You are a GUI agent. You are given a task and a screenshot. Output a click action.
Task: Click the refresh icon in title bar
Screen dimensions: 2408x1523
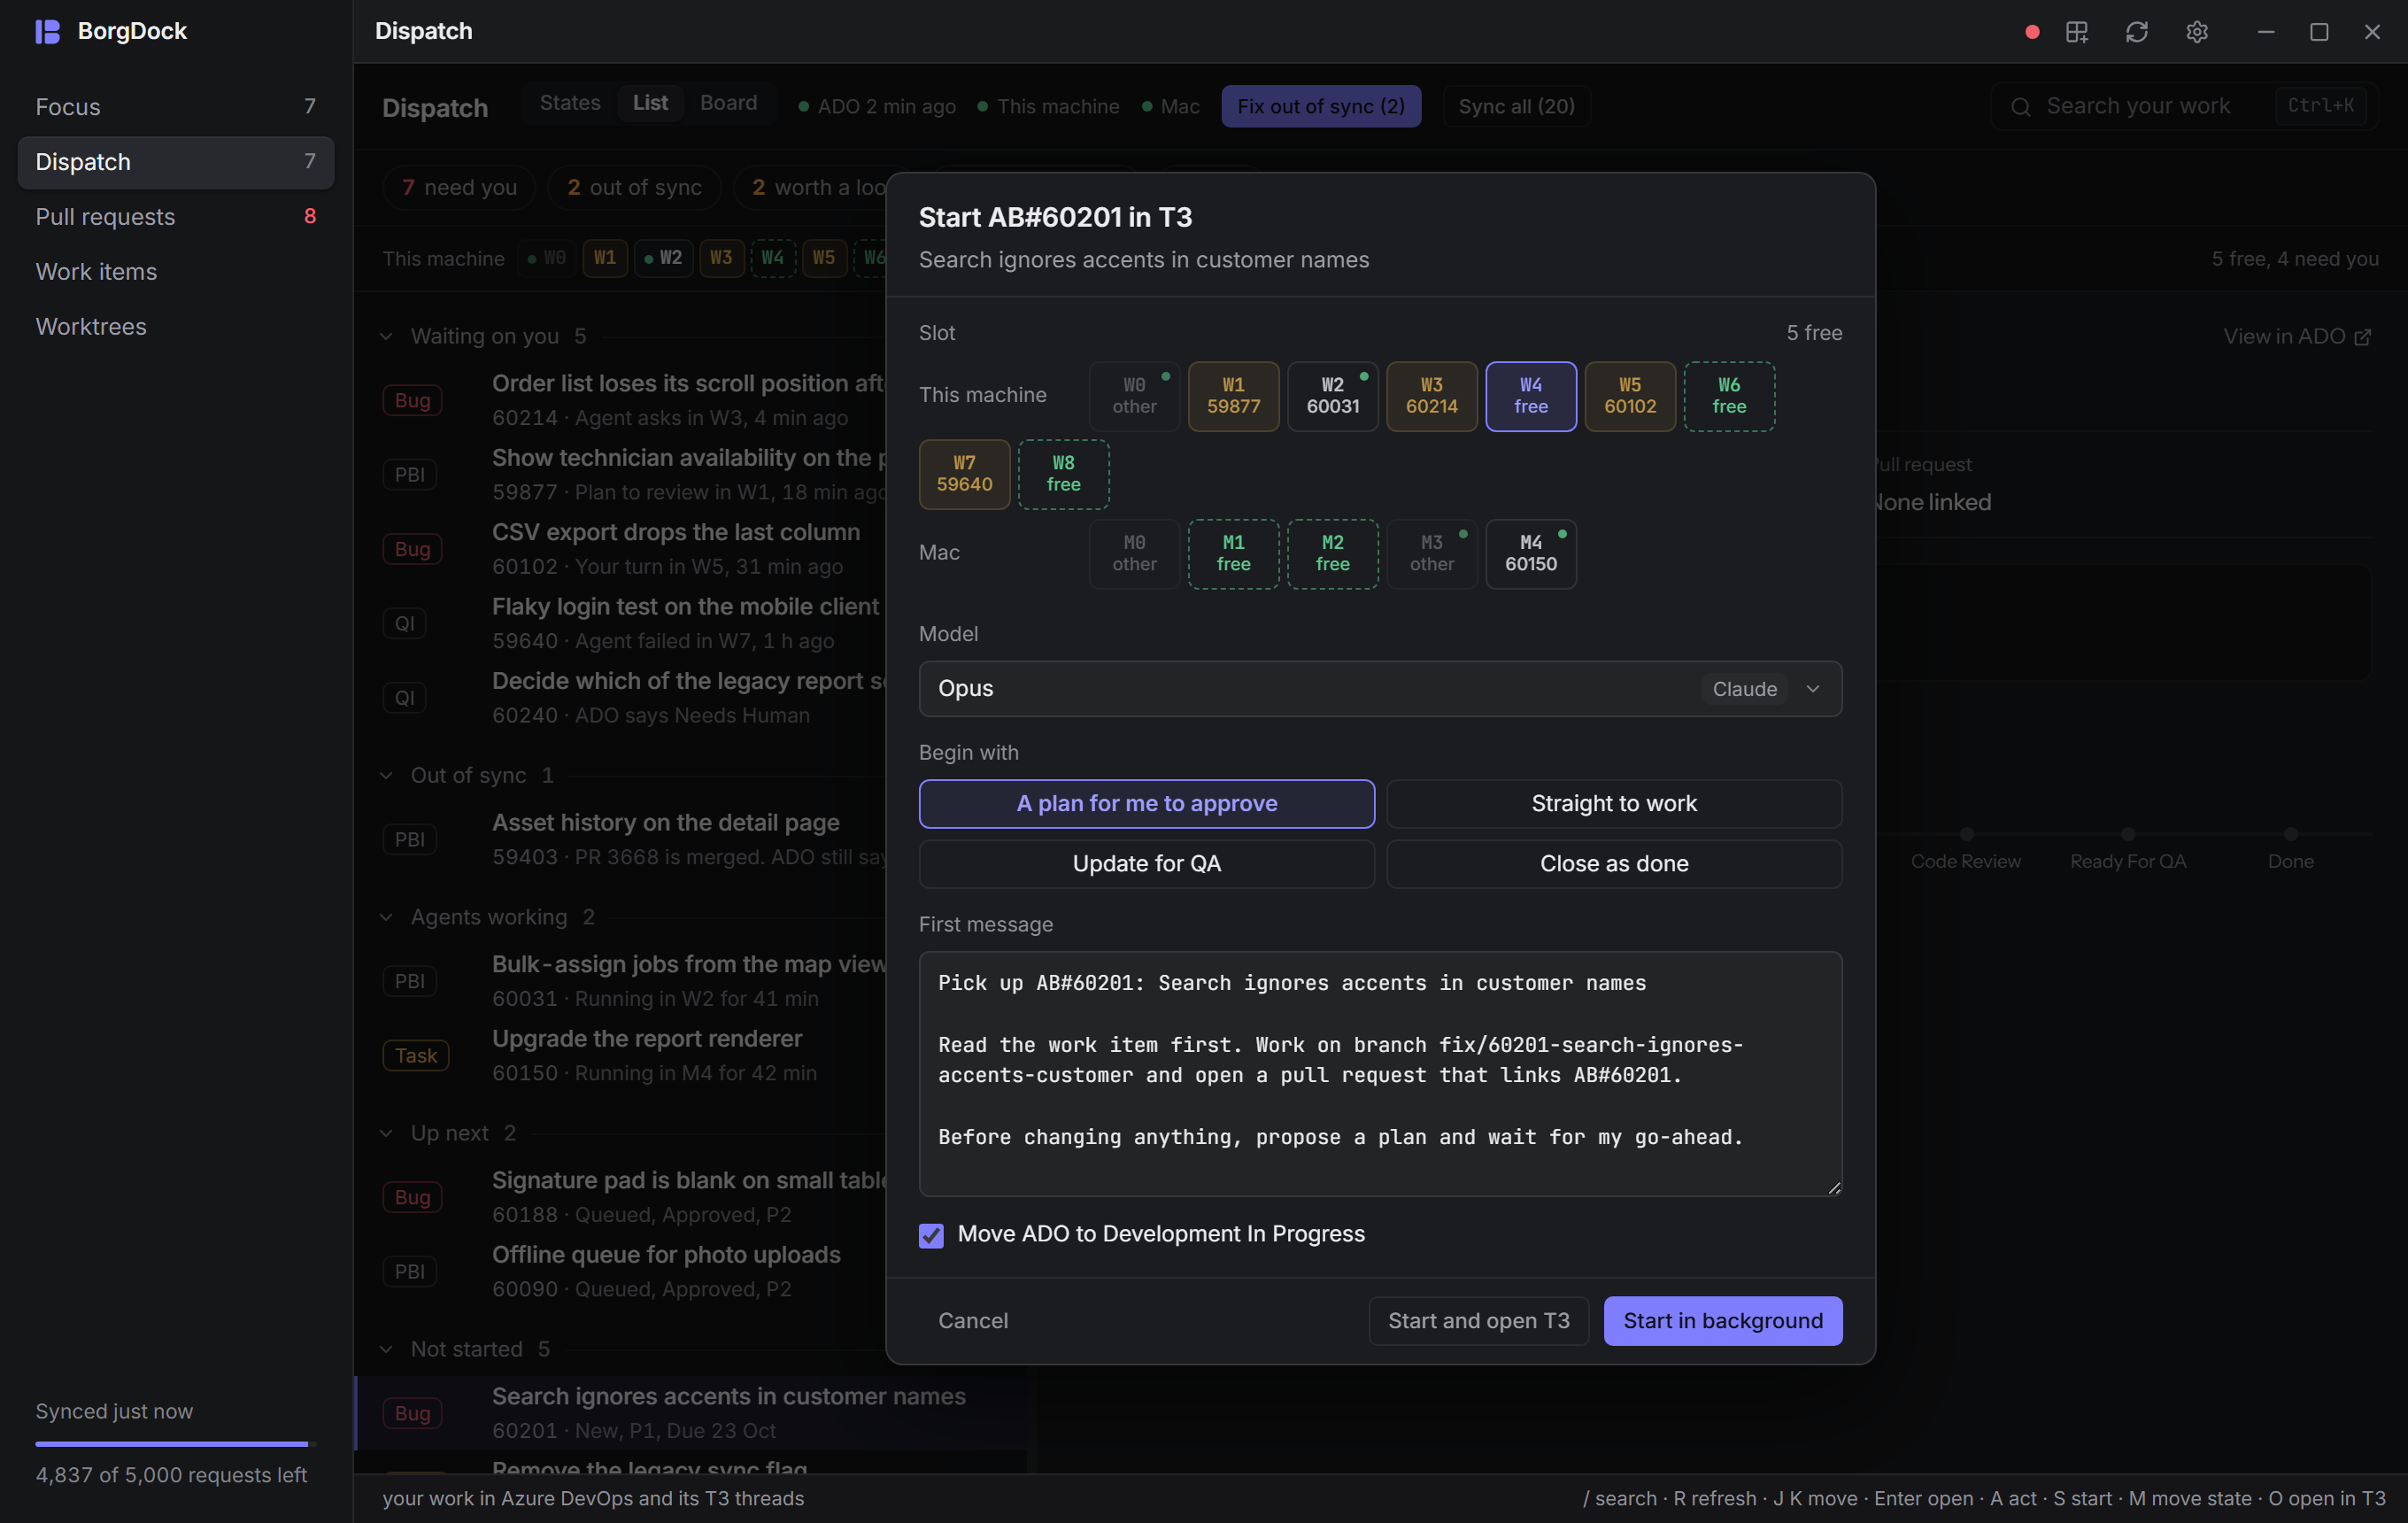(2136, 32)
